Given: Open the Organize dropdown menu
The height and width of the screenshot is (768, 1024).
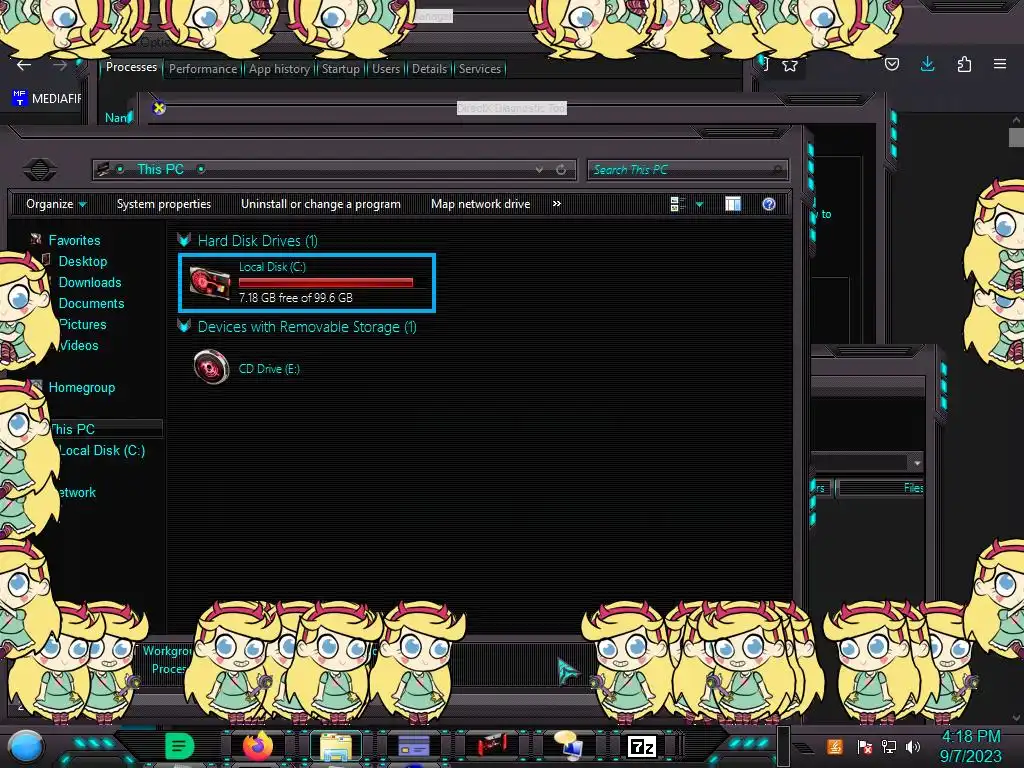Looking at the screenshot, I should point(56,204).
